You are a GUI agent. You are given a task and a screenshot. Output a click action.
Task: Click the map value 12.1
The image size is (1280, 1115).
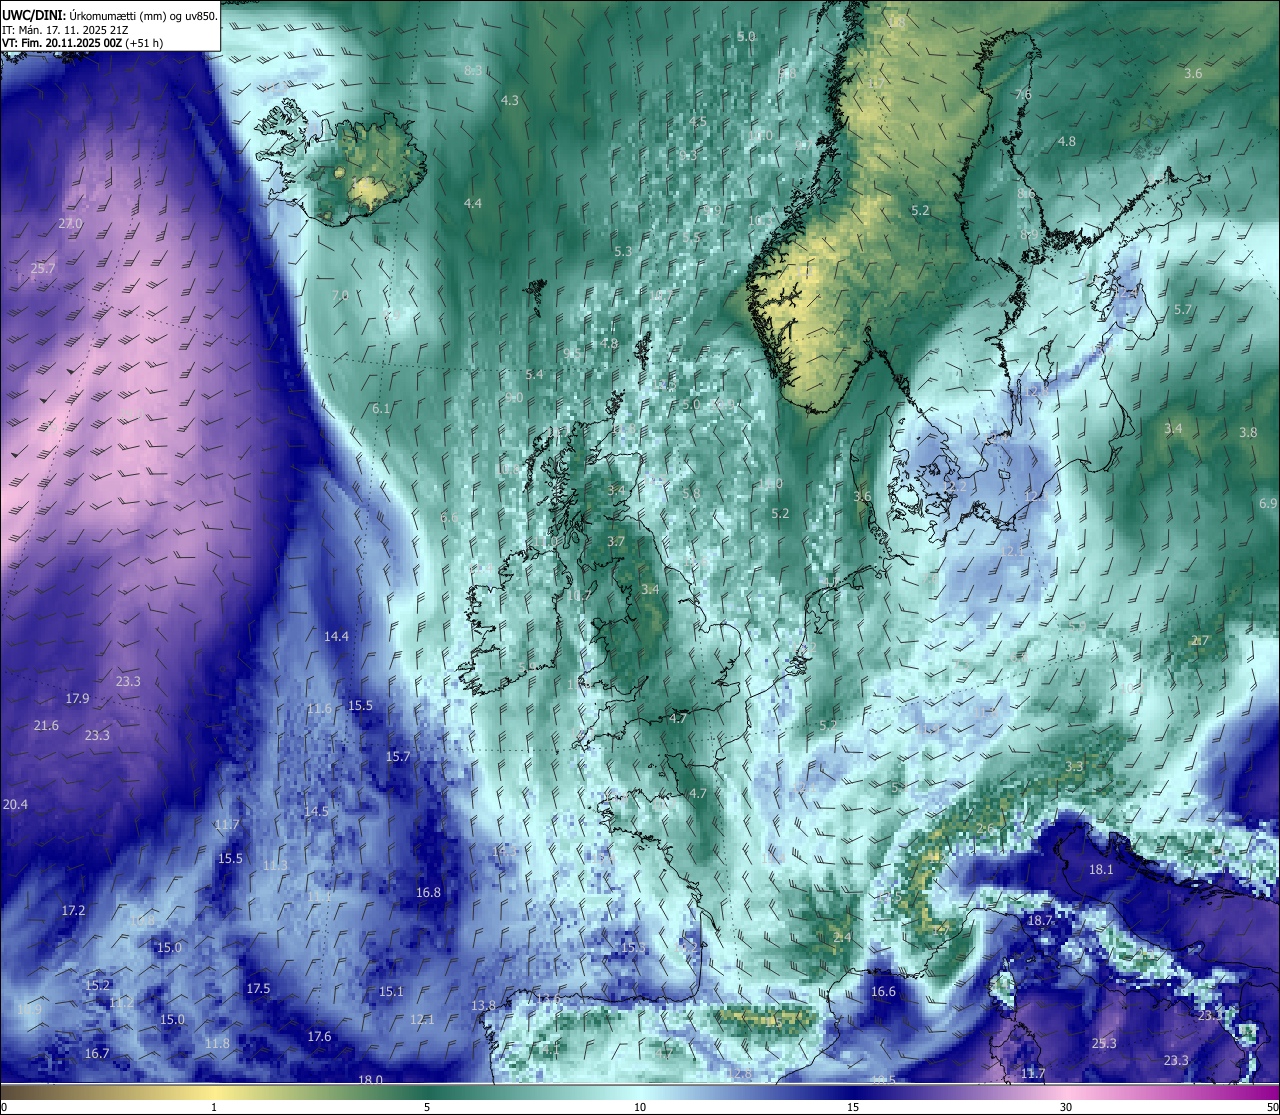pos(422,1019)
